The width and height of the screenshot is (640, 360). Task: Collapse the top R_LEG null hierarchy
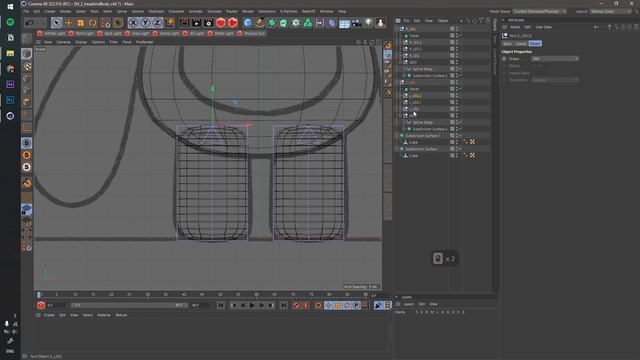(397, 29)
